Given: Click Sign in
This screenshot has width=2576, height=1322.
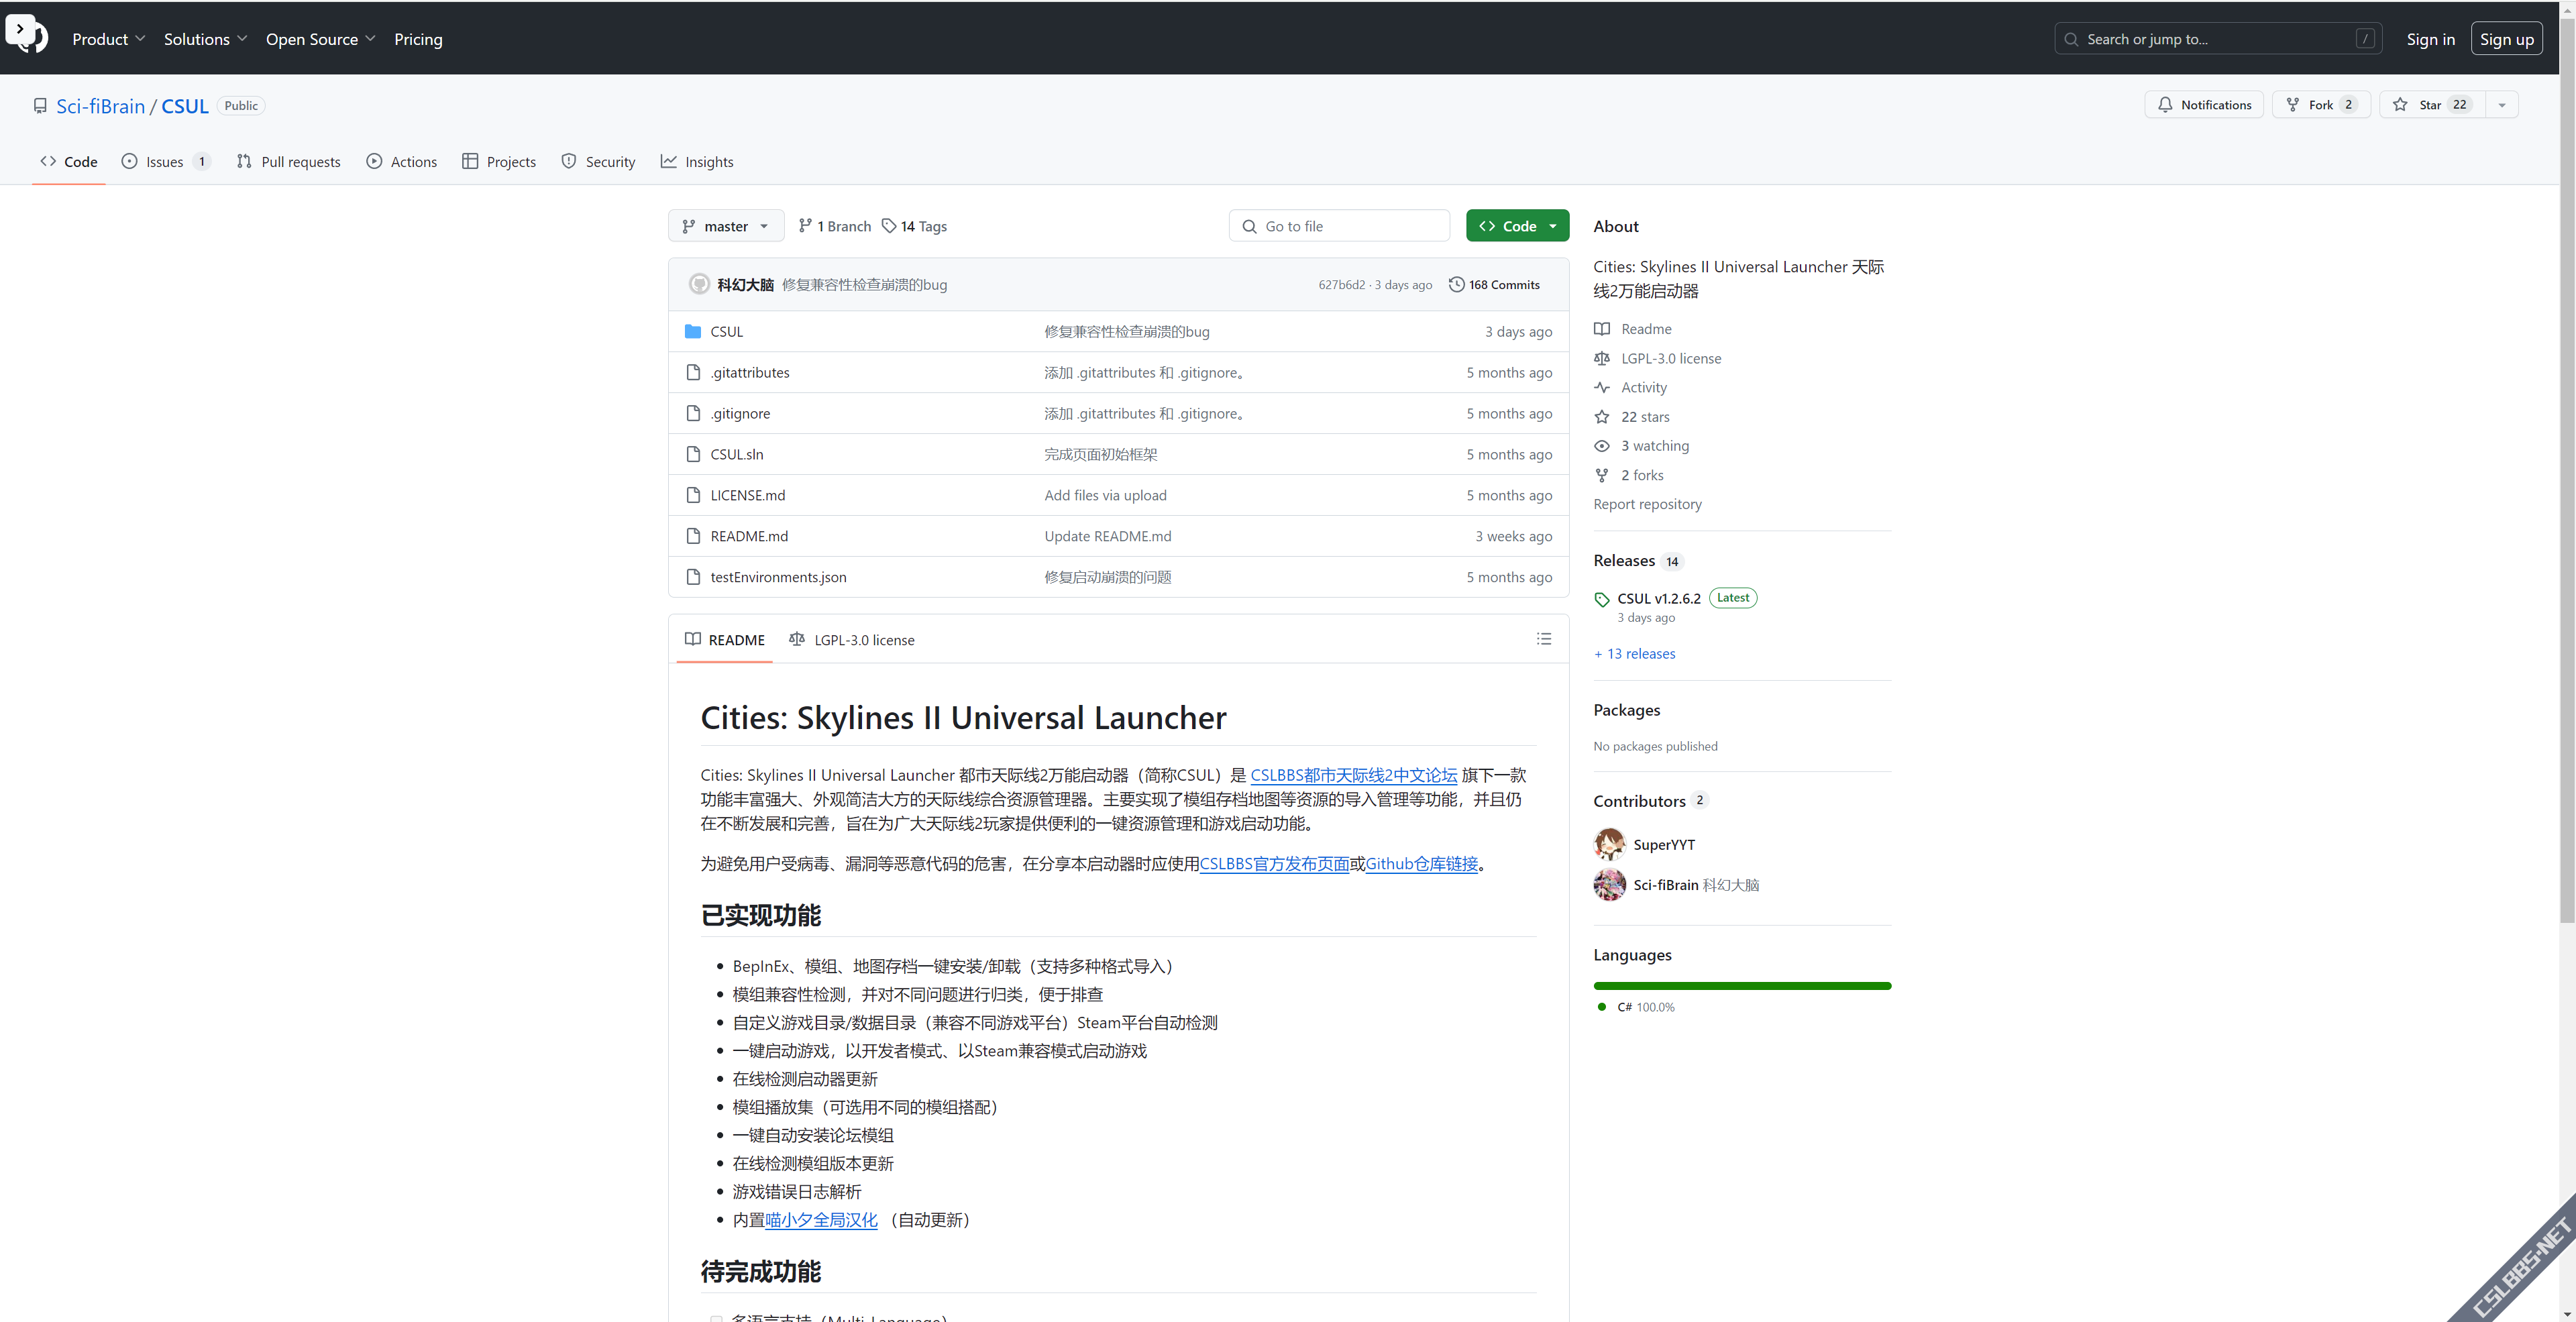Looking at the screenshot, I should coord(2431,39).
